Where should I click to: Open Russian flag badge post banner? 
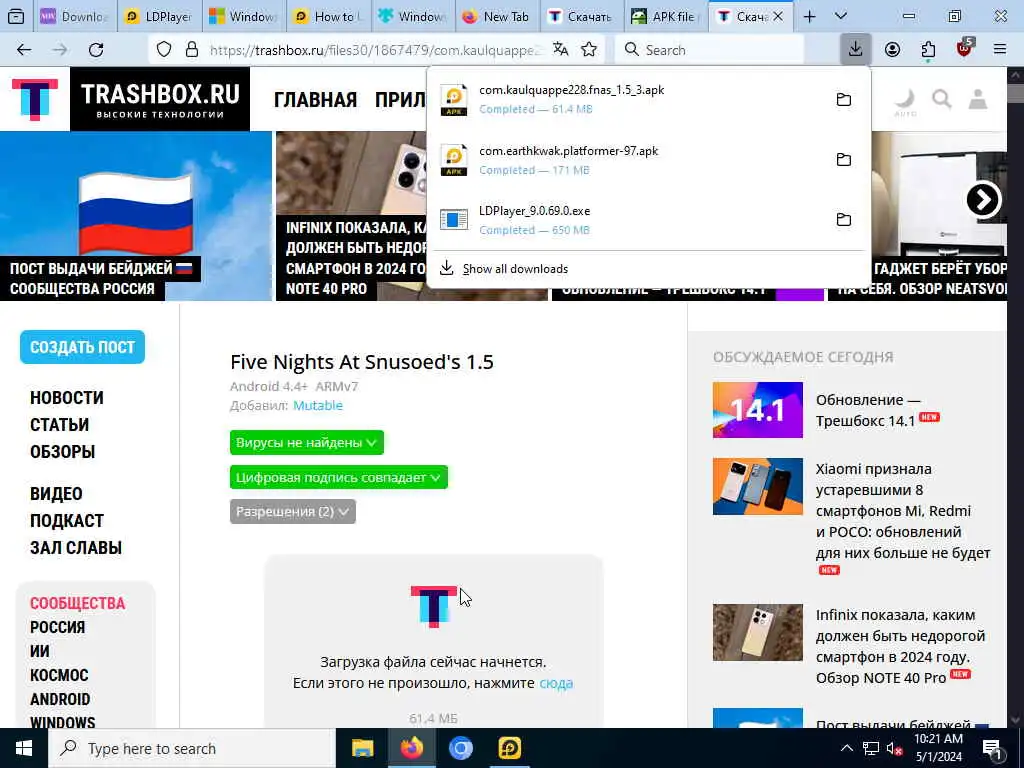pos(136,216)
